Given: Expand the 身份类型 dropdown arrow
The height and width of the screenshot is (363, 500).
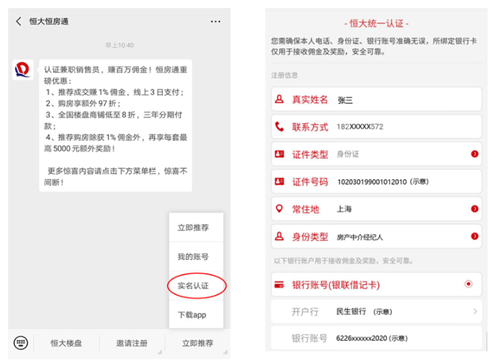Looking at the screenshot, I should click(x=475, y=236).
